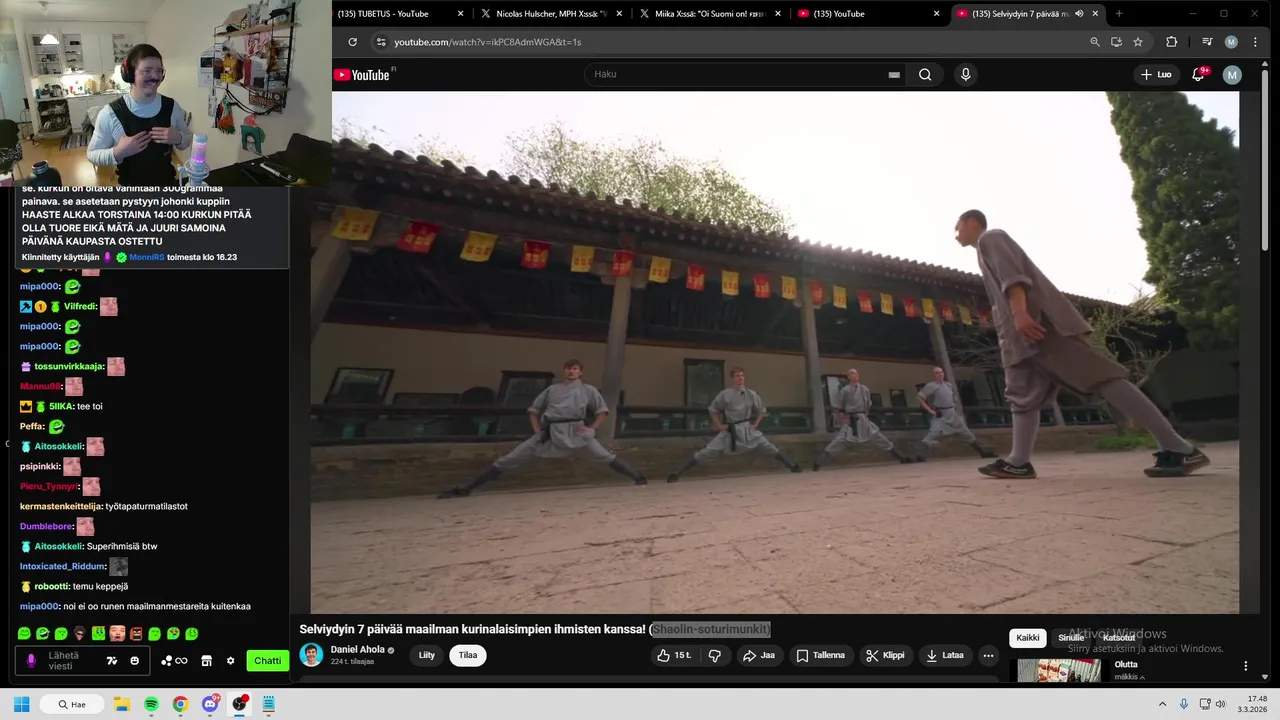The image size is (1280, 720).
Task: Open Windows Start menu
Action: (x=21, y=704)
